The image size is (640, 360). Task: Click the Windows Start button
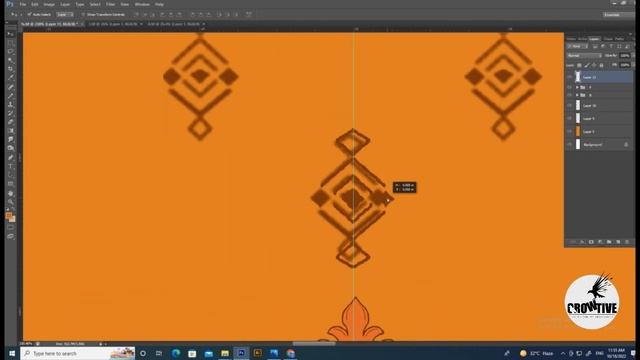11,353
